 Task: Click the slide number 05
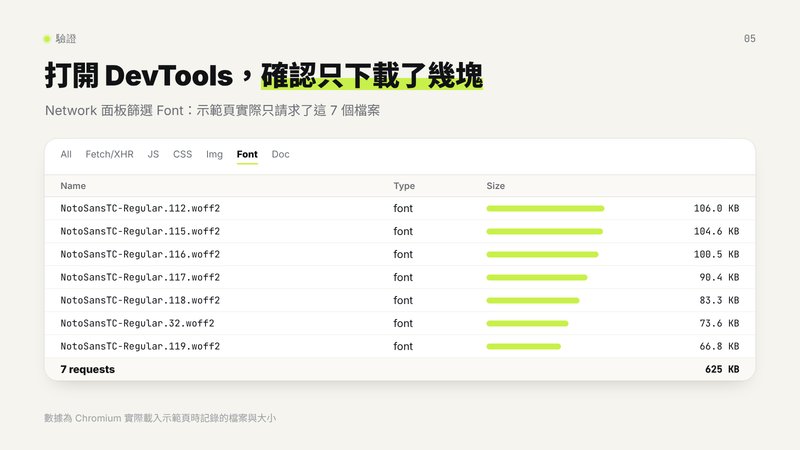coord(749,39)
